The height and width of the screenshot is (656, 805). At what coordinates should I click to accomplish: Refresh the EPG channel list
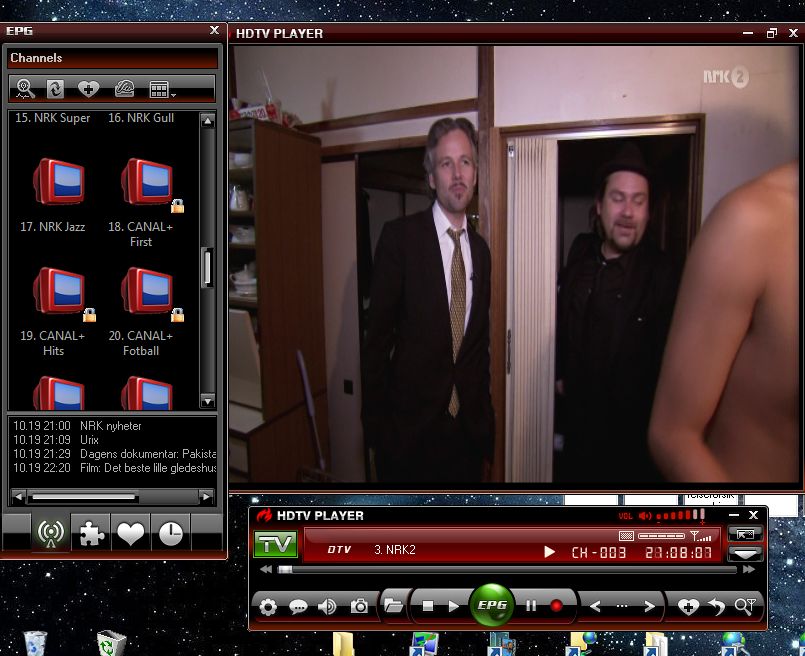click(55, 89)
